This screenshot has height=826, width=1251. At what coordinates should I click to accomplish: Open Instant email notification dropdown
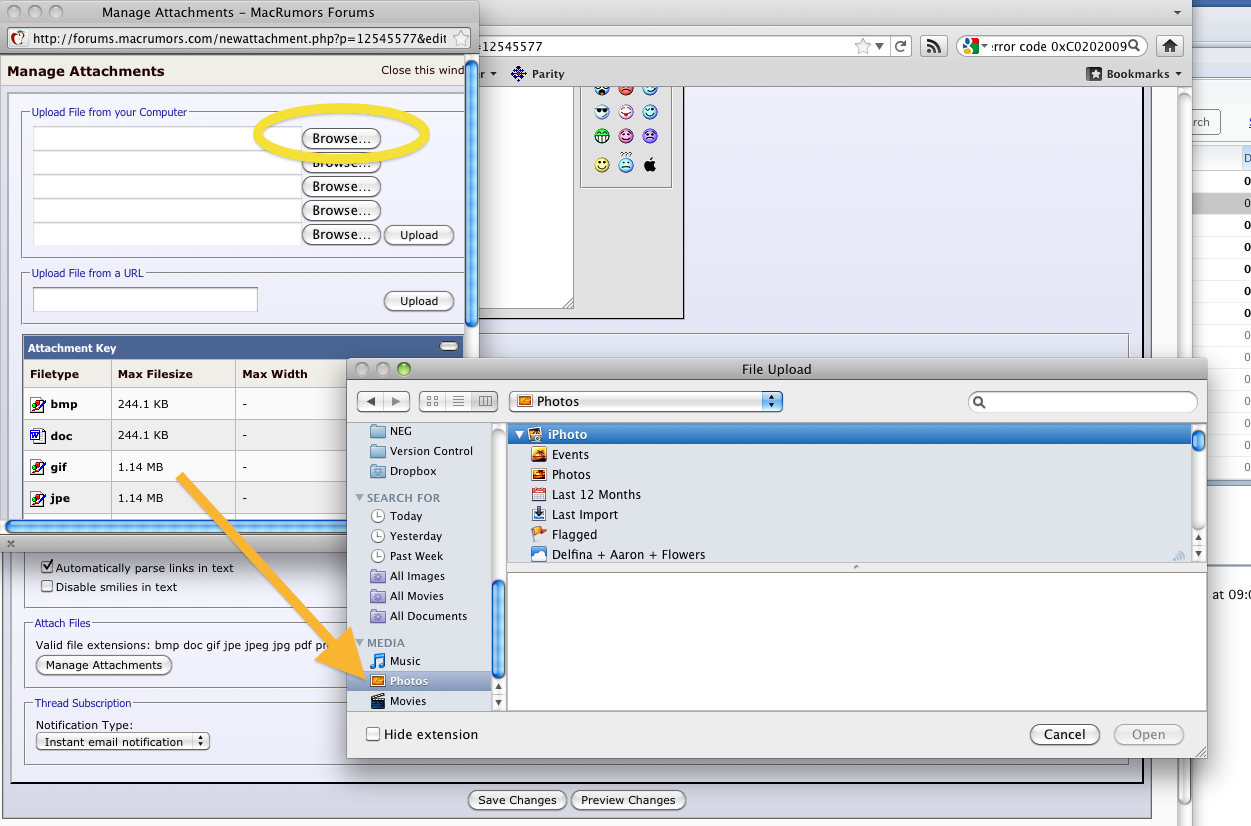pyautogui.click(x=123, y=742)
